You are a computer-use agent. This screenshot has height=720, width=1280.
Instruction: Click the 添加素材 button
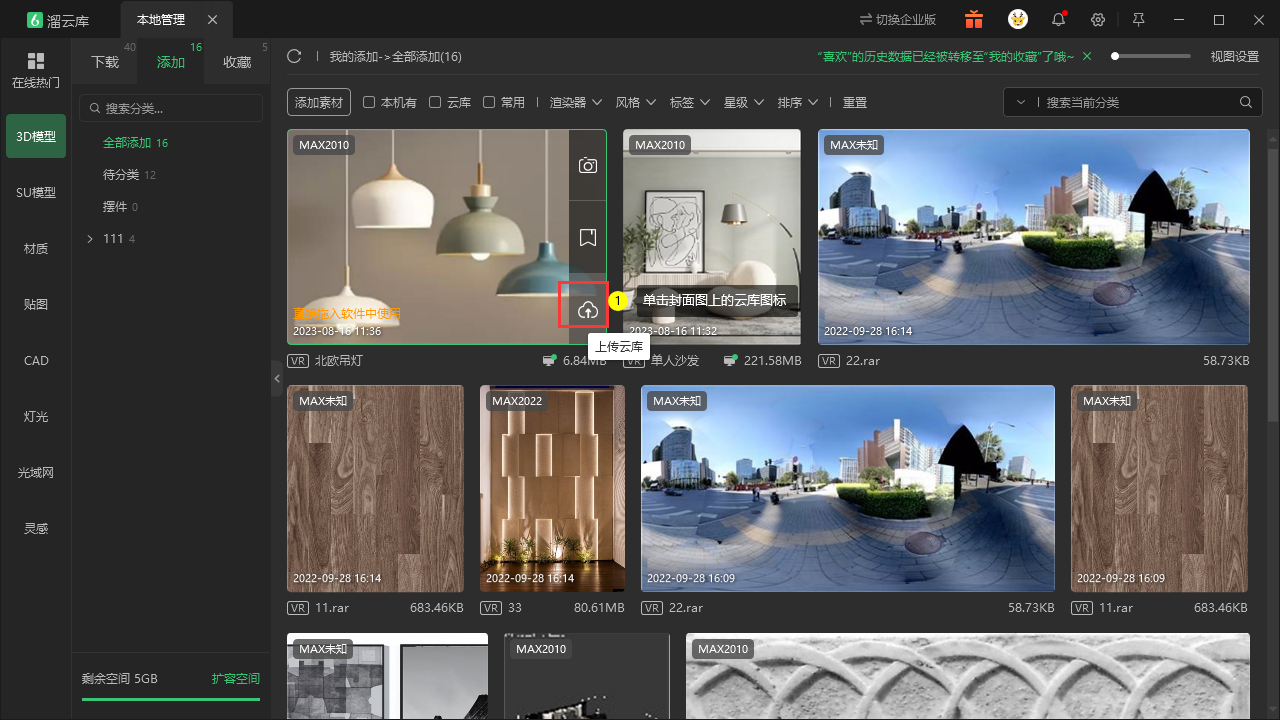point(319,102)
